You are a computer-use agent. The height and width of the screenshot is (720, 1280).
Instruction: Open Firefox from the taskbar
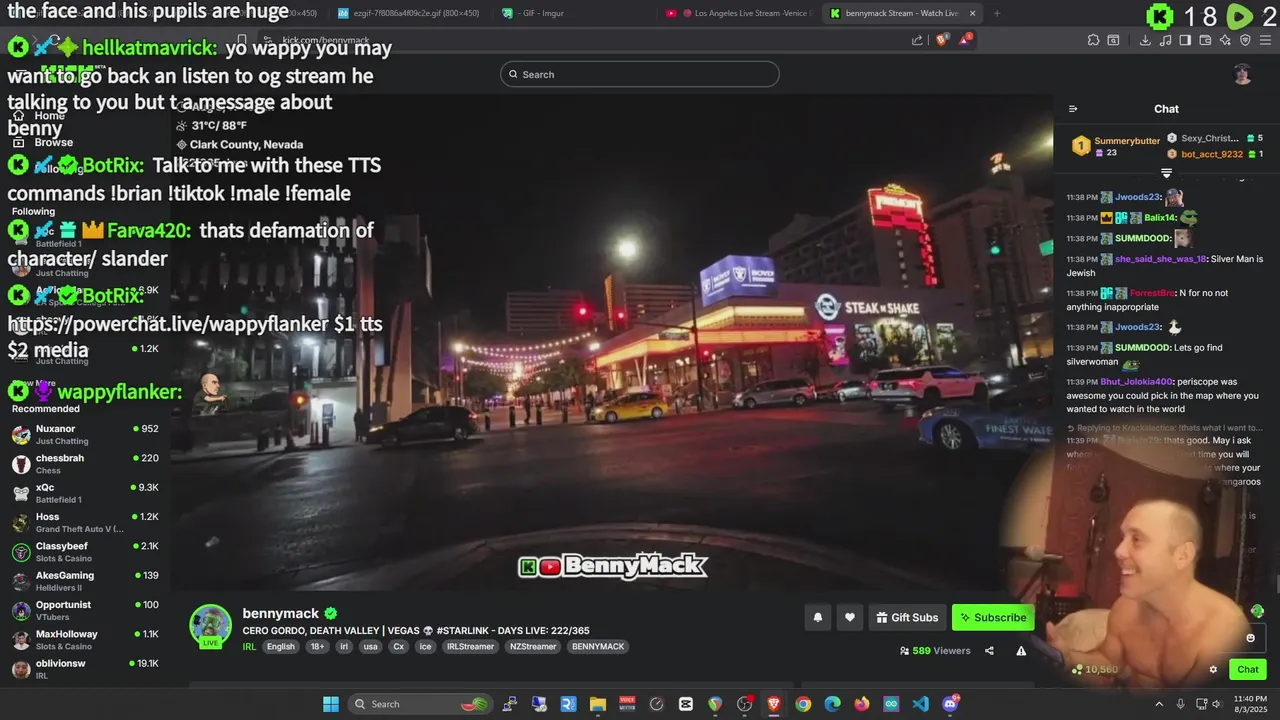862,704
